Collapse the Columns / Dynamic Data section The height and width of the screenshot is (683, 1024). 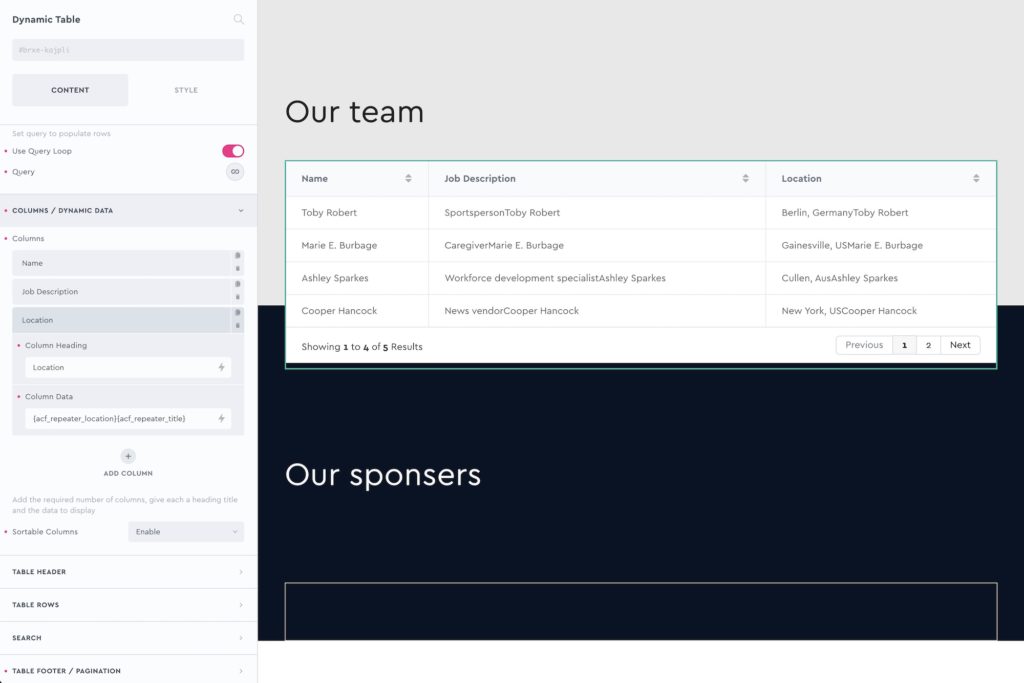[x=241, y=211]
